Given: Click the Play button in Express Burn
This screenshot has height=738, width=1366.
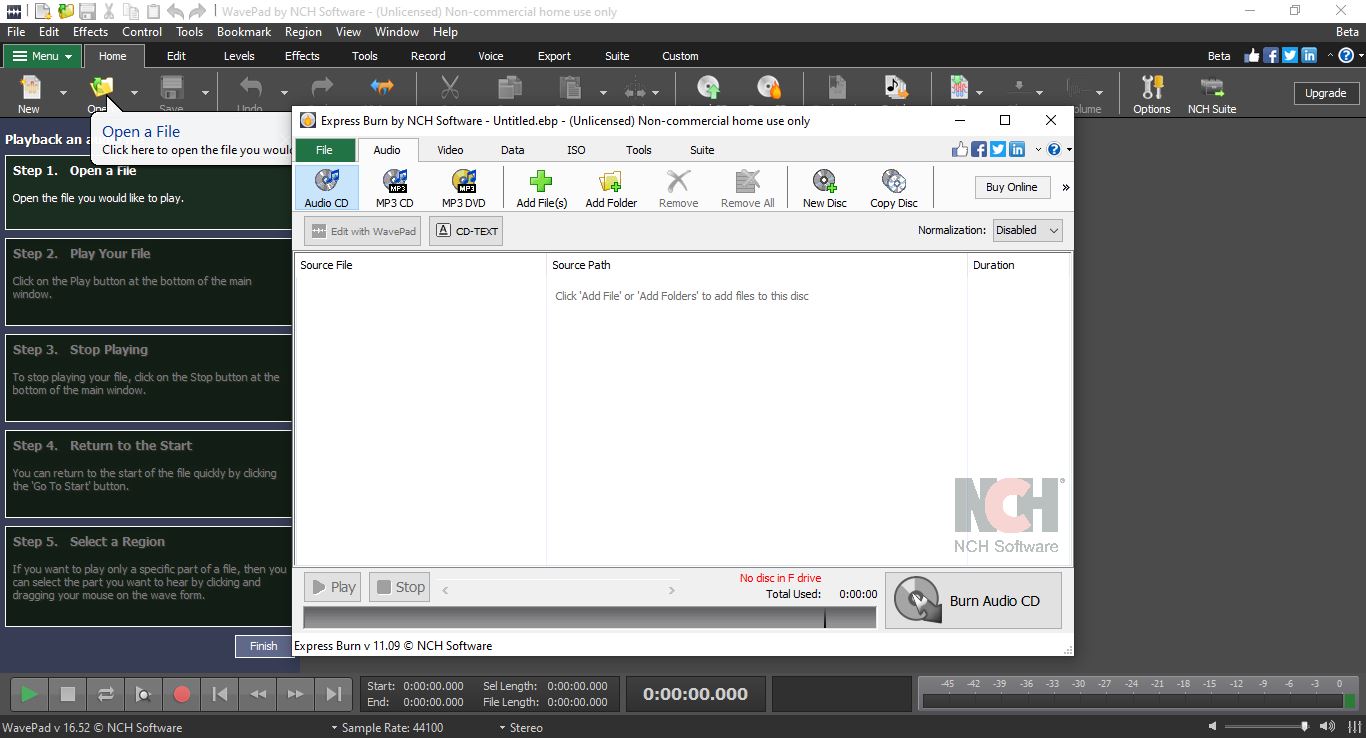Looking at the screenshot, I should click(333, 587).
